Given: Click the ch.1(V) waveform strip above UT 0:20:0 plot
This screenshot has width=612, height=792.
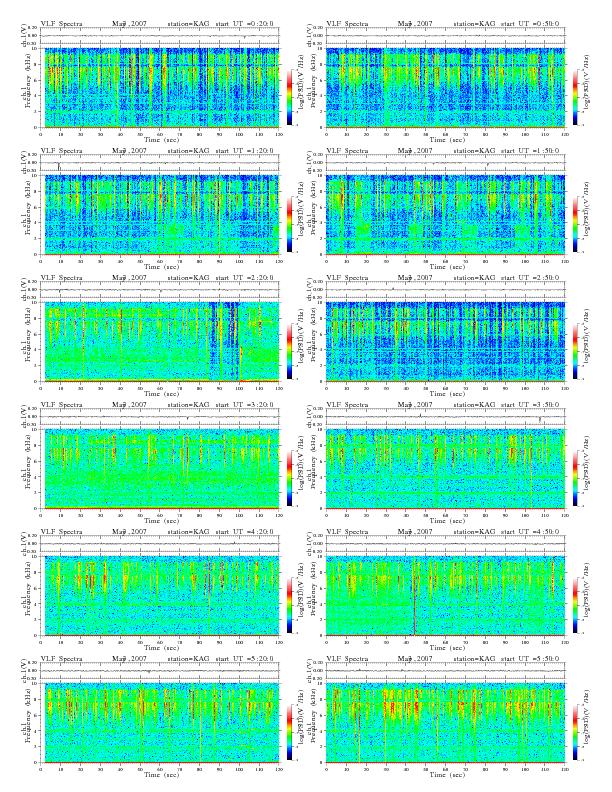Looking at the screenshot, I should (160, 36).
